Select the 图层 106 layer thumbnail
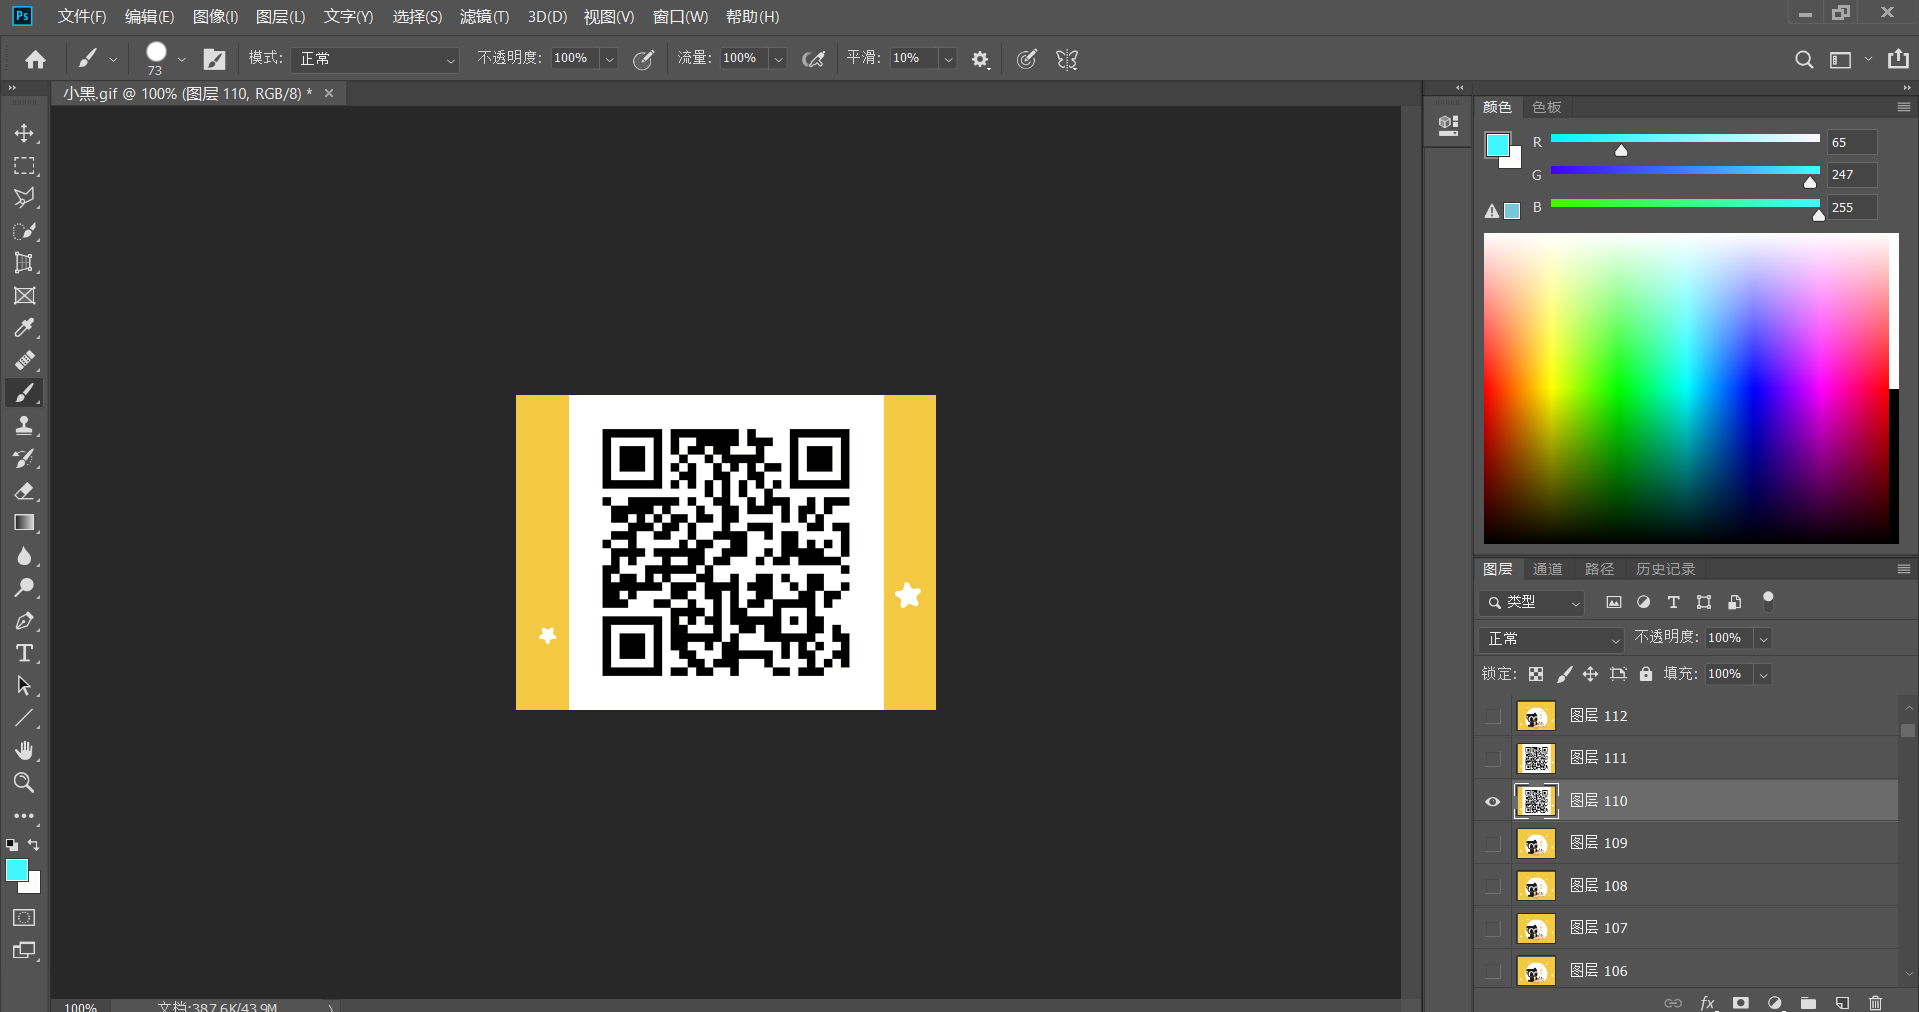1919x1012 pixels. (x=1536, y=971)
